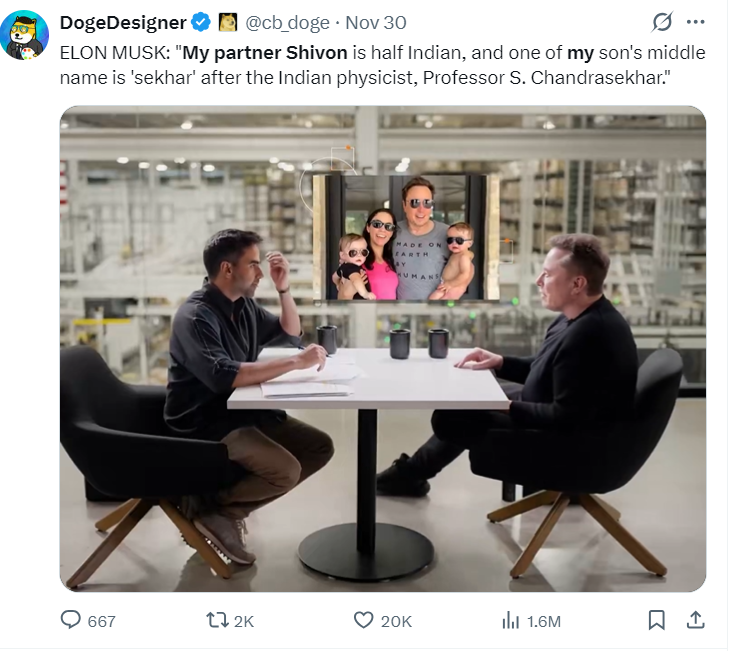Image resolution: width=735 pixels, height=651 pixels.
Task: Click the reply speech bubble icon
Action: tap(71, 620)
